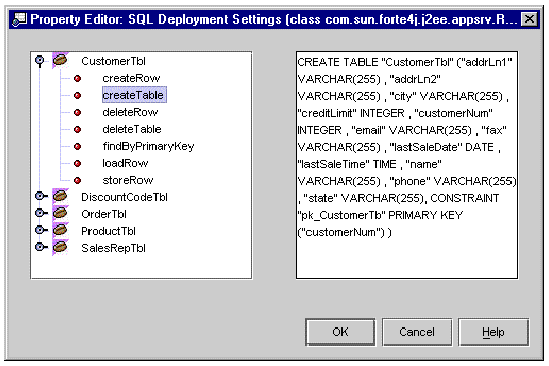Cancel the SQL deployment changes
549x366 pixels.
[x=417, y=332]
